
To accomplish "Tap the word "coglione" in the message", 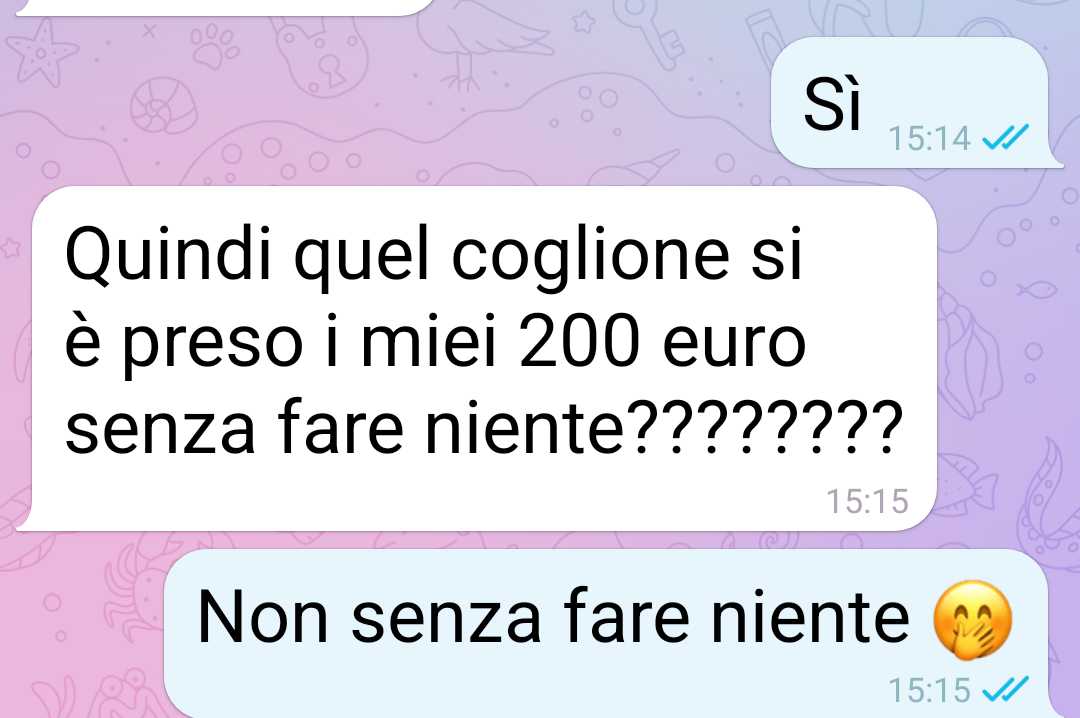I will 591,257.
